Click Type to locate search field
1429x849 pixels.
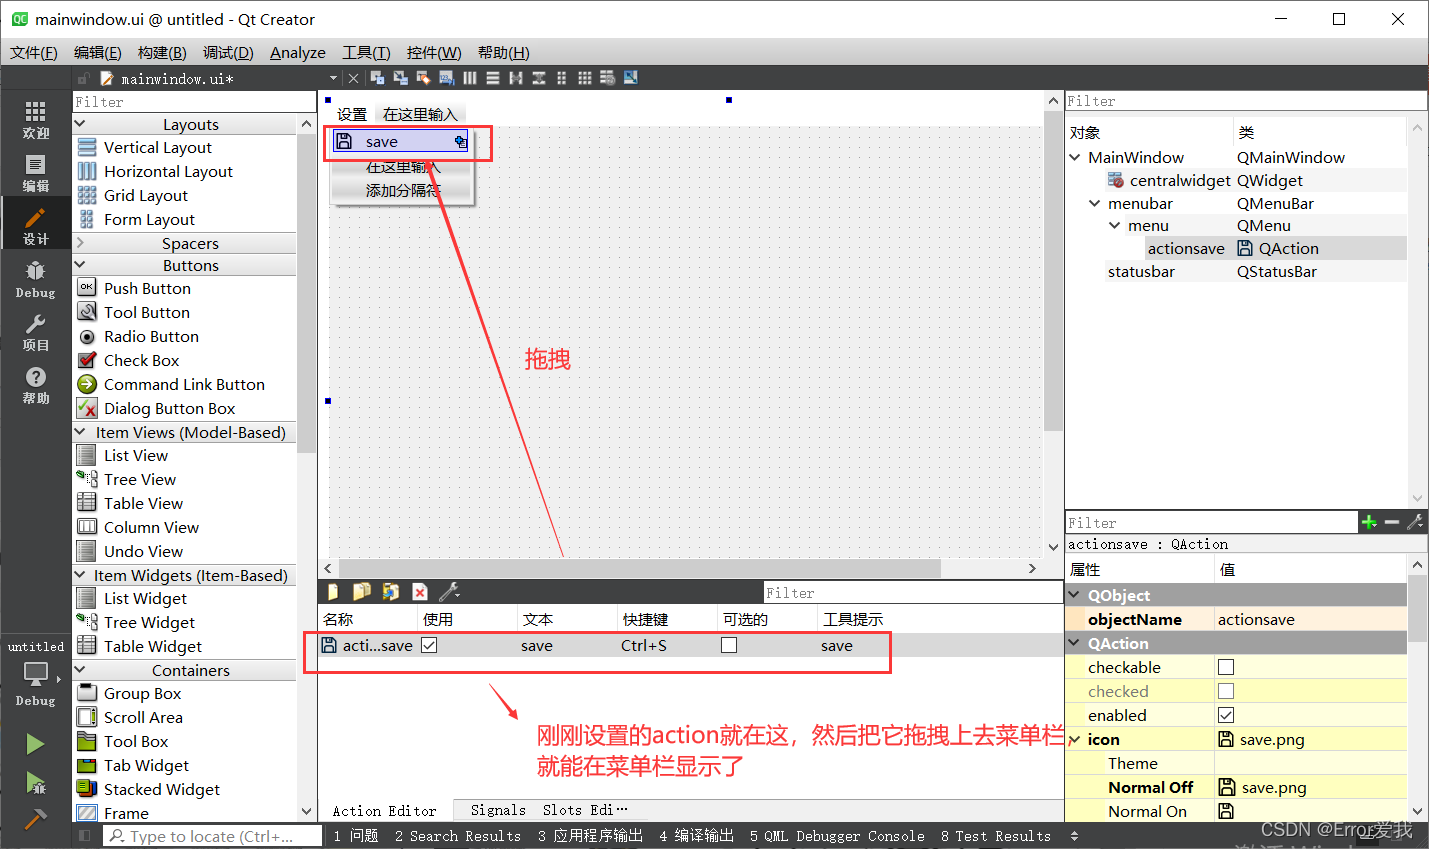pos(212,836)
